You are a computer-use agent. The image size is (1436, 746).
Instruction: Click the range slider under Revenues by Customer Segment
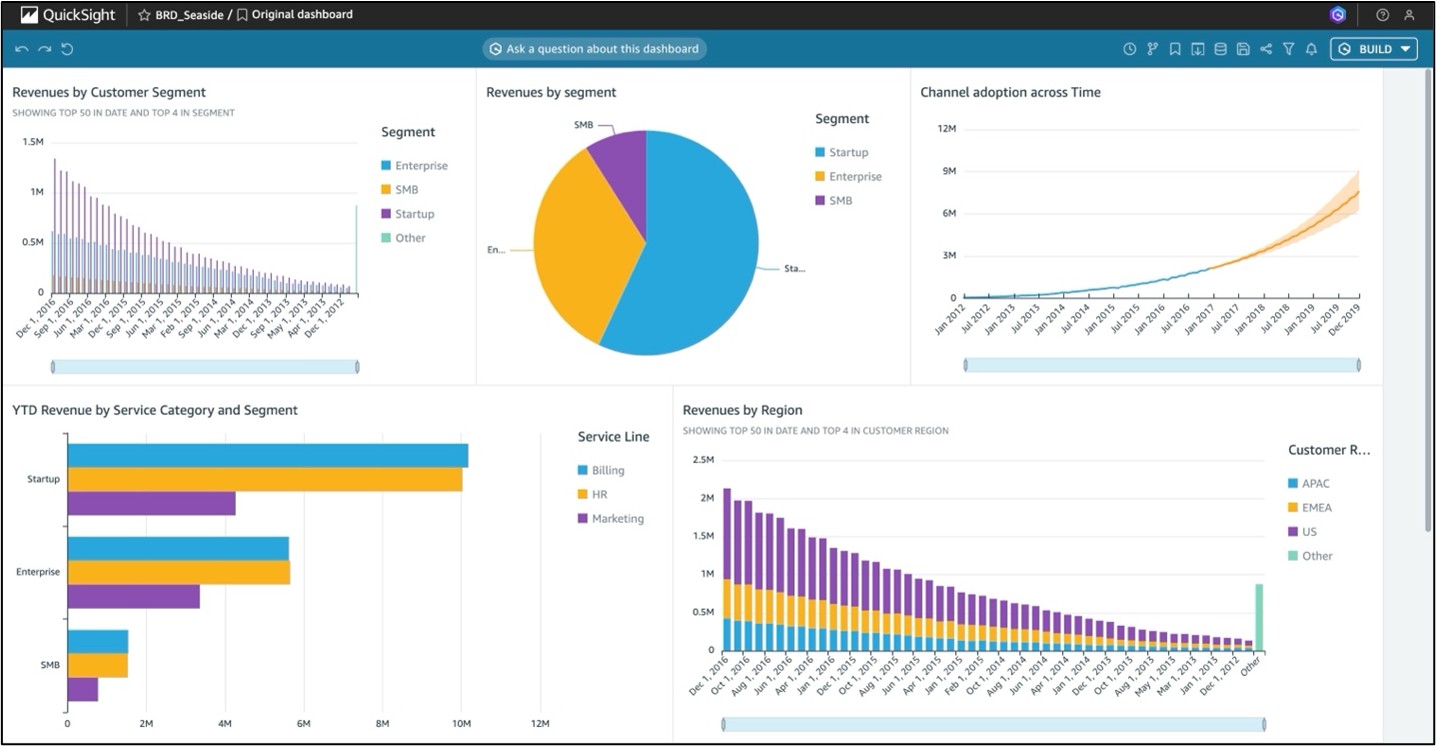pos(205,367)
